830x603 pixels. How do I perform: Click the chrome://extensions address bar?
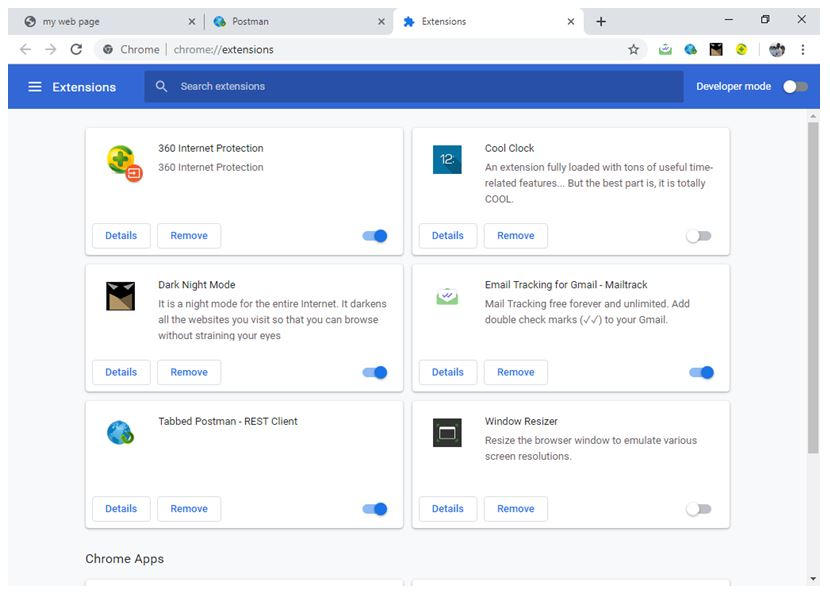tap(371, 49)
